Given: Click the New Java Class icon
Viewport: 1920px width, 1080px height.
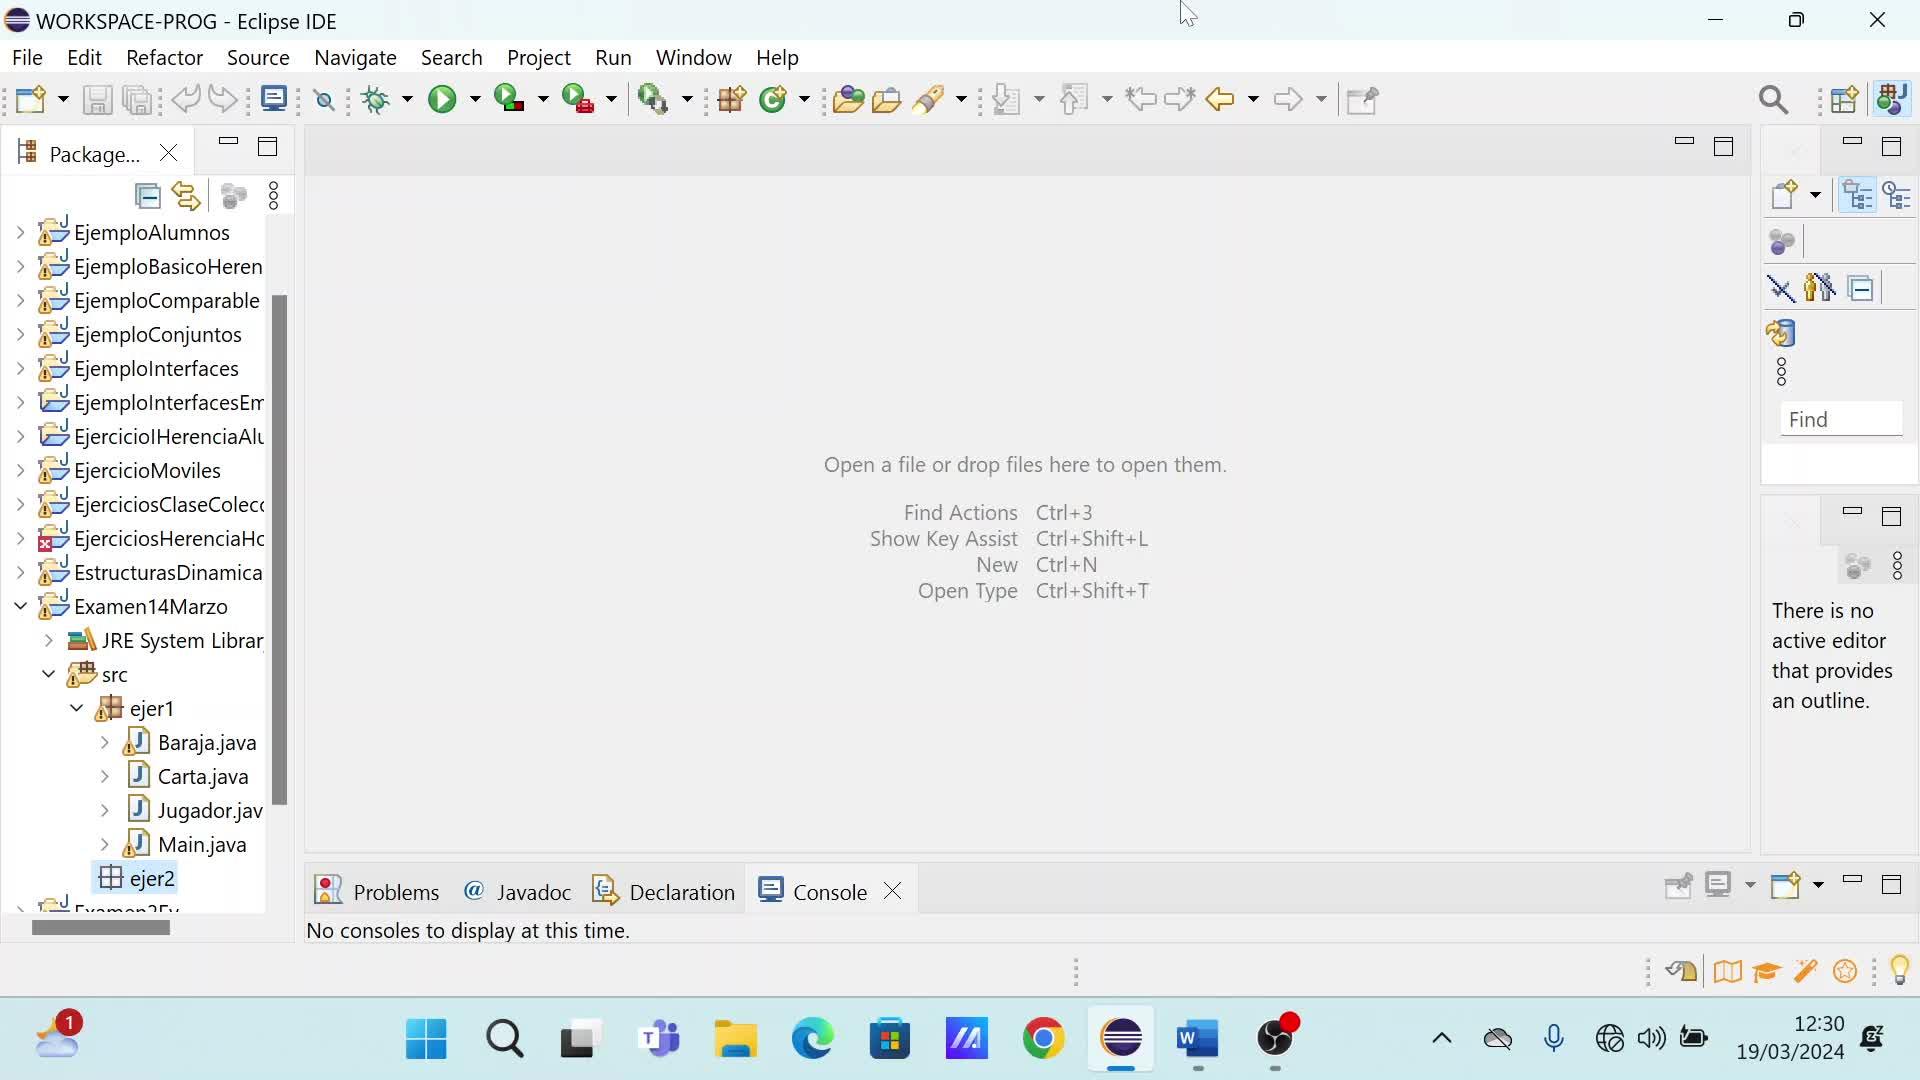Looking at the screenshot, I should (x=772, y=99).
